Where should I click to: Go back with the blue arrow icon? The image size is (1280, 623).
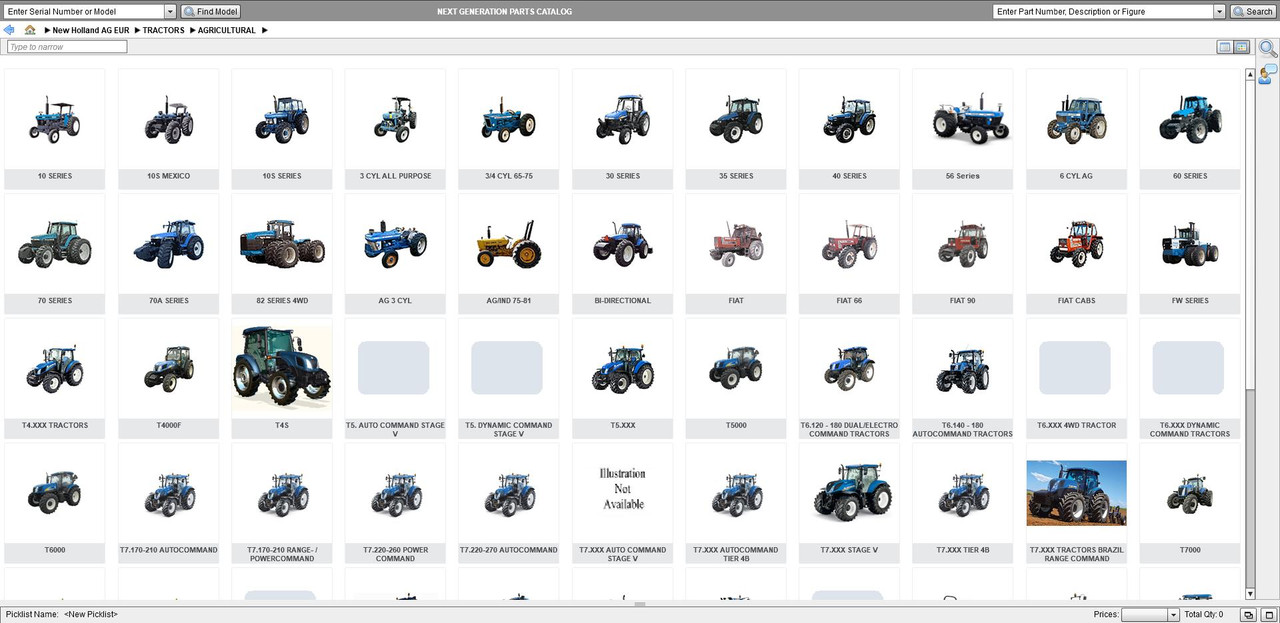point(9,30)
